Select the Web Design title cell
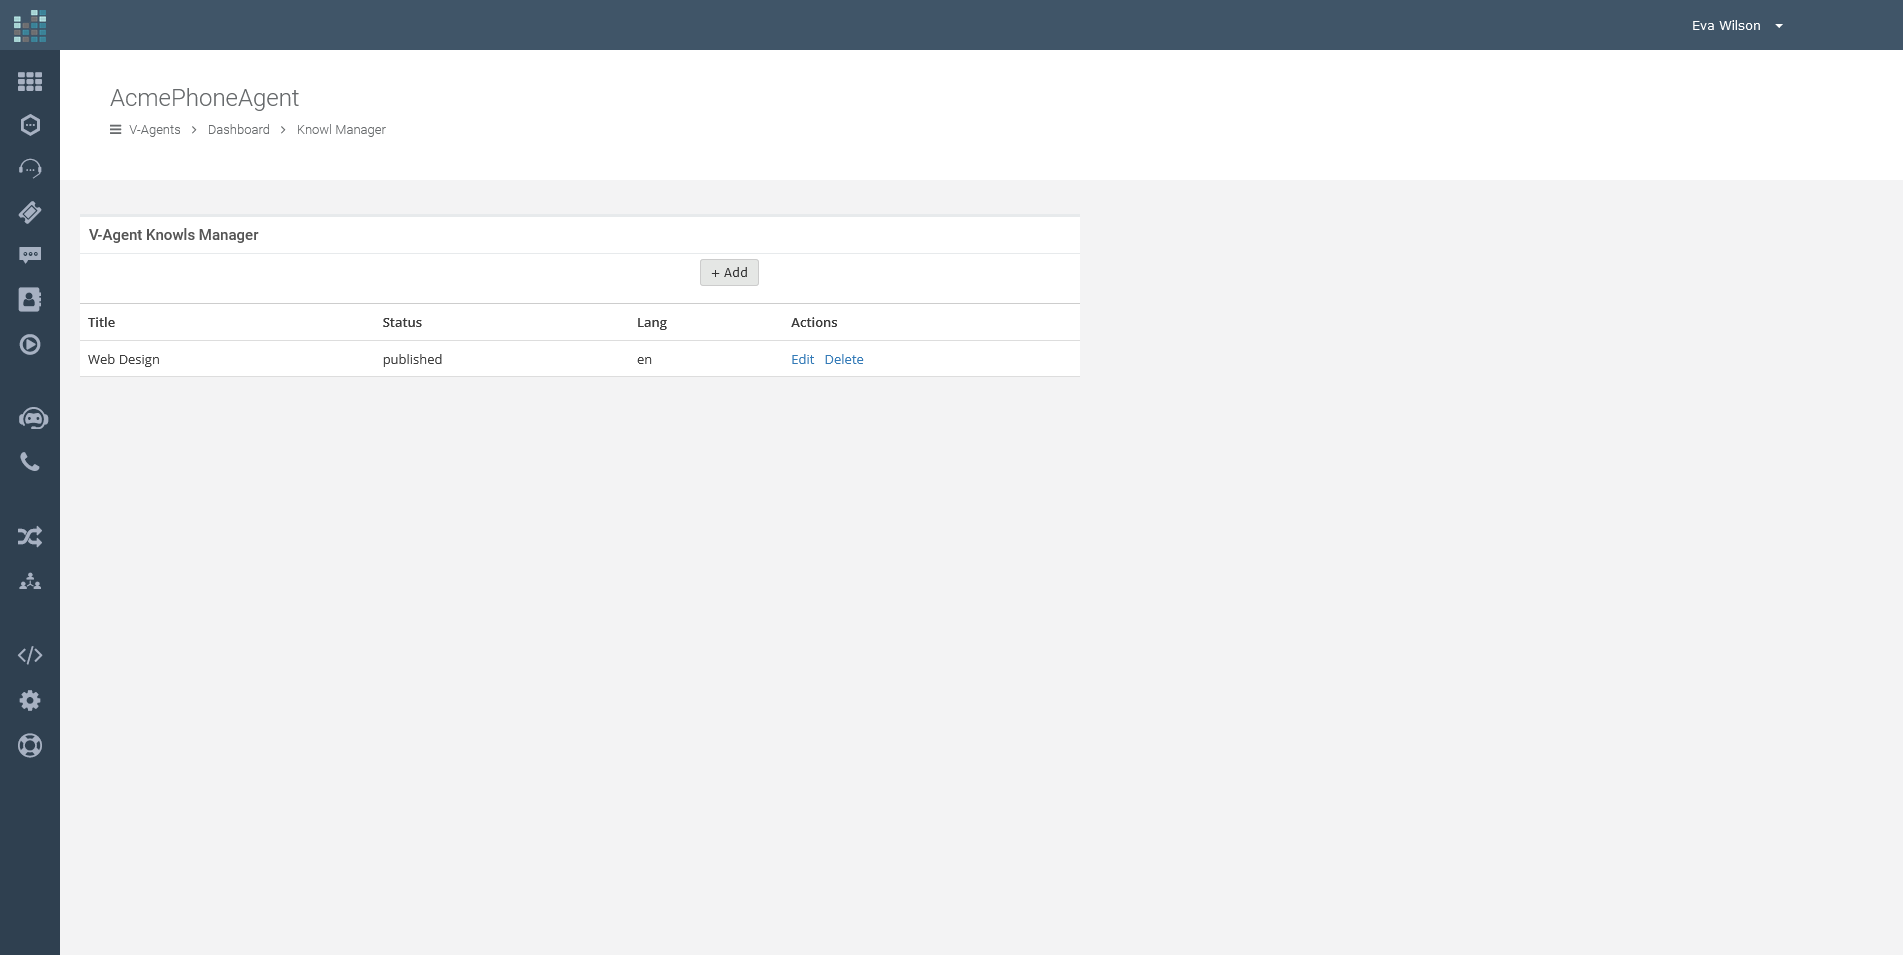The width and height of the screenshot is (1903, 955). 124,359
